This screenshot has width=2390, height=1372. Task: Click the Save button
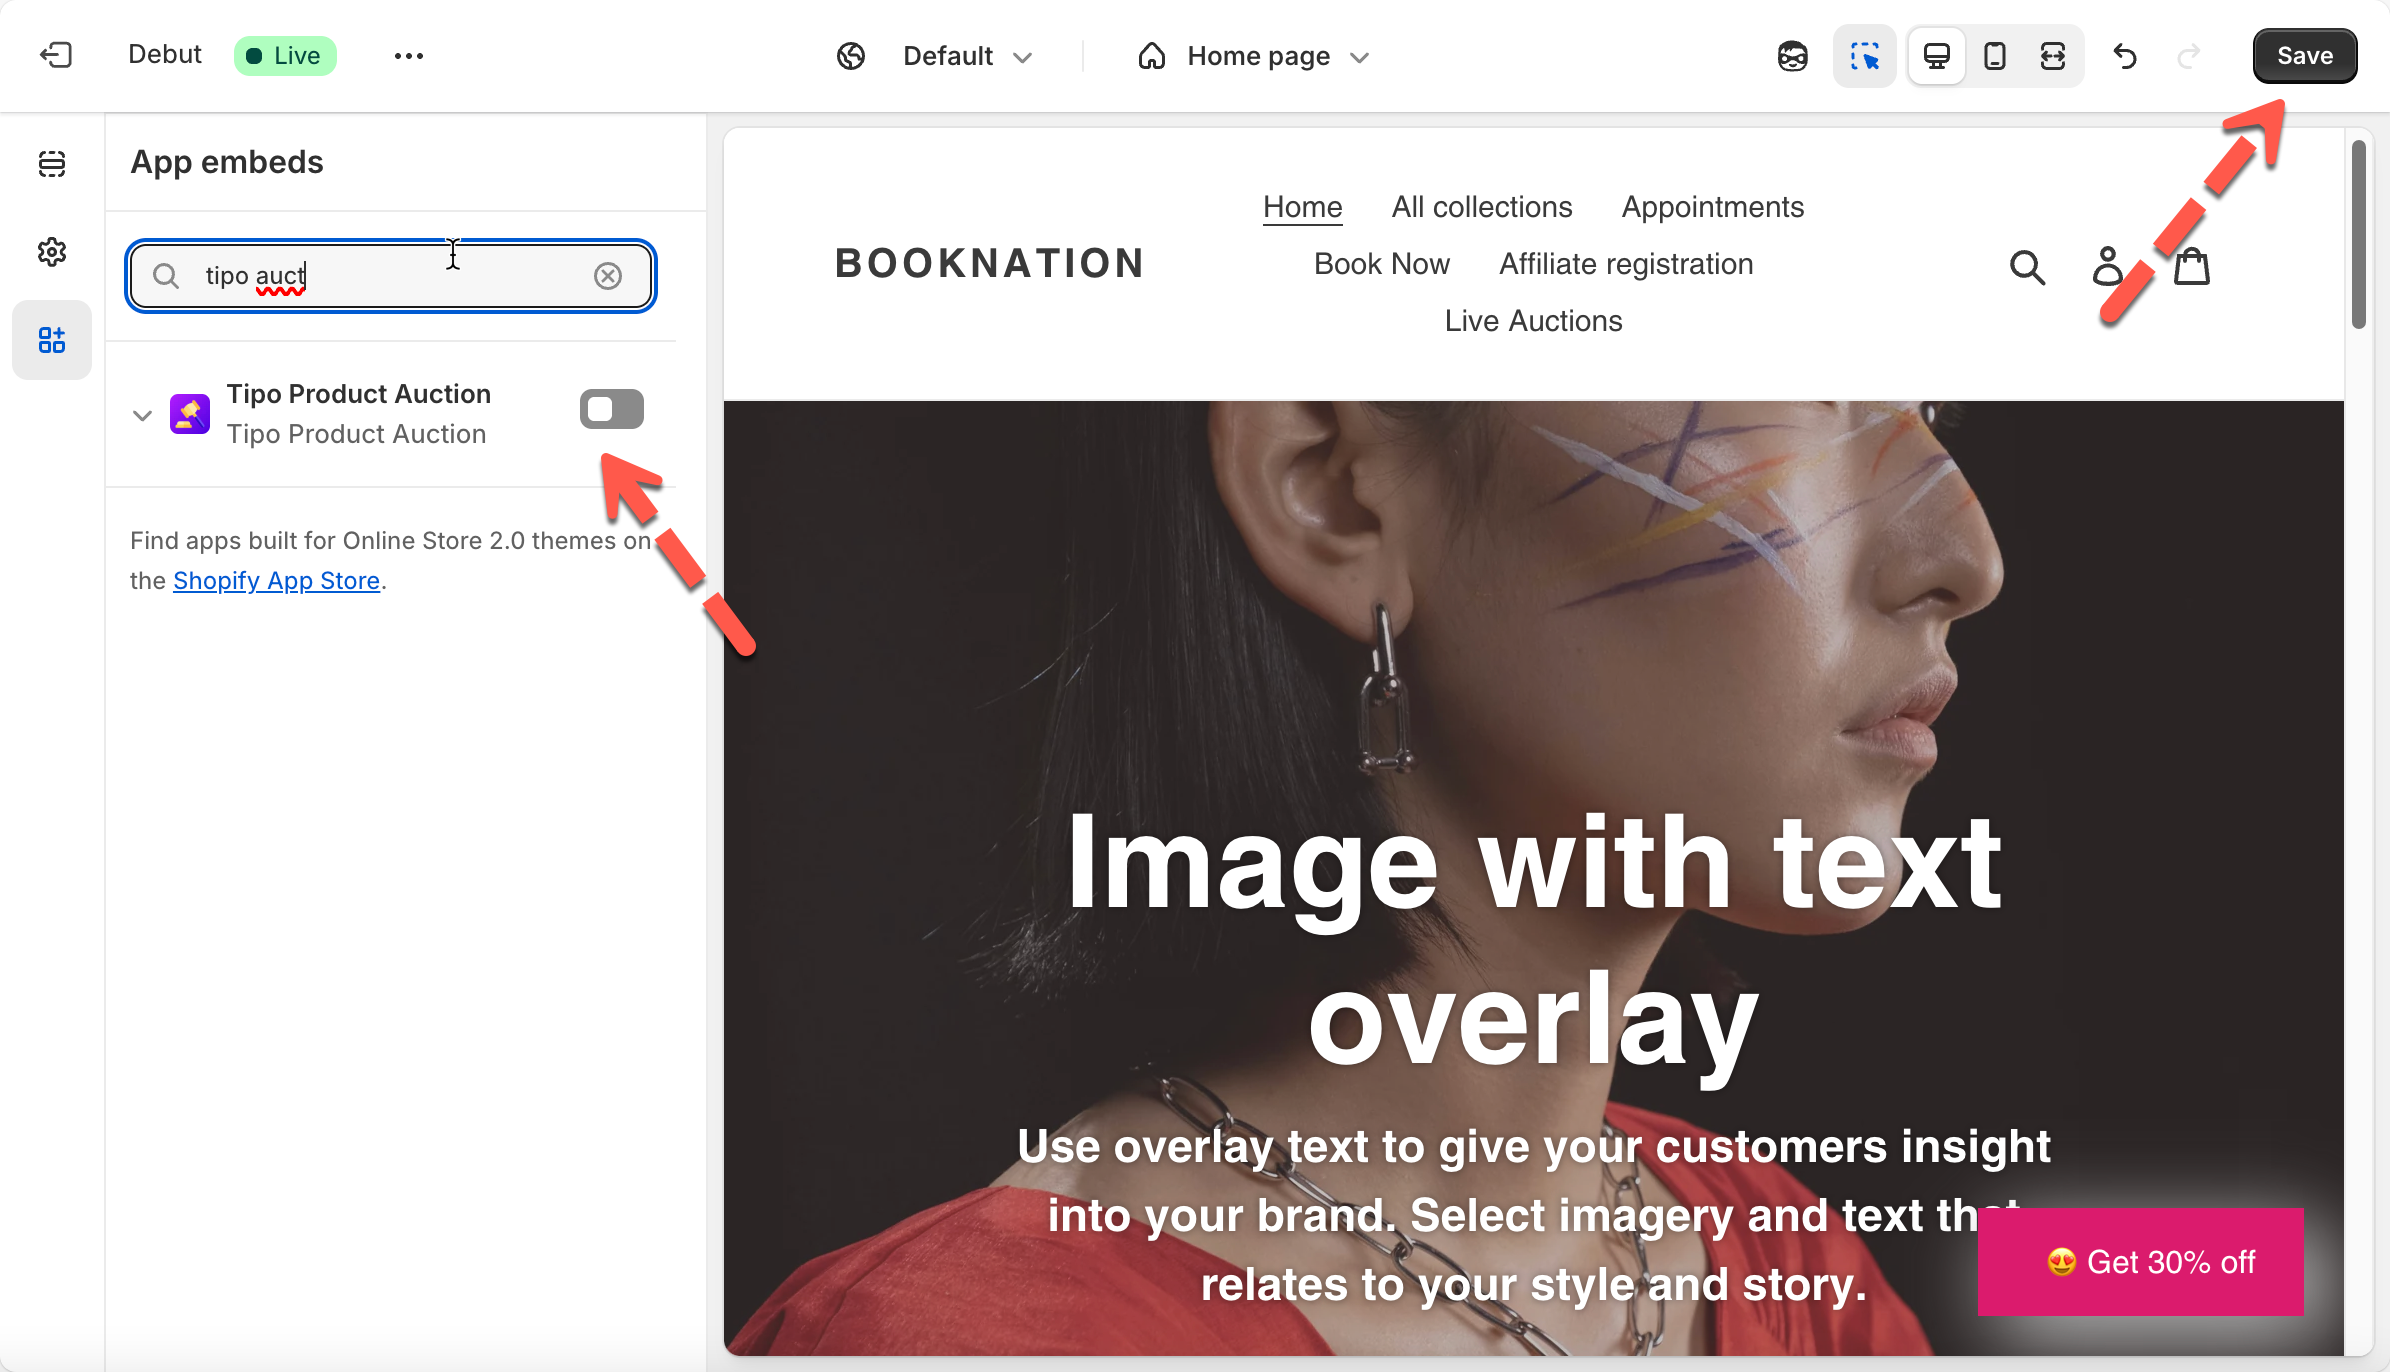2304,56
